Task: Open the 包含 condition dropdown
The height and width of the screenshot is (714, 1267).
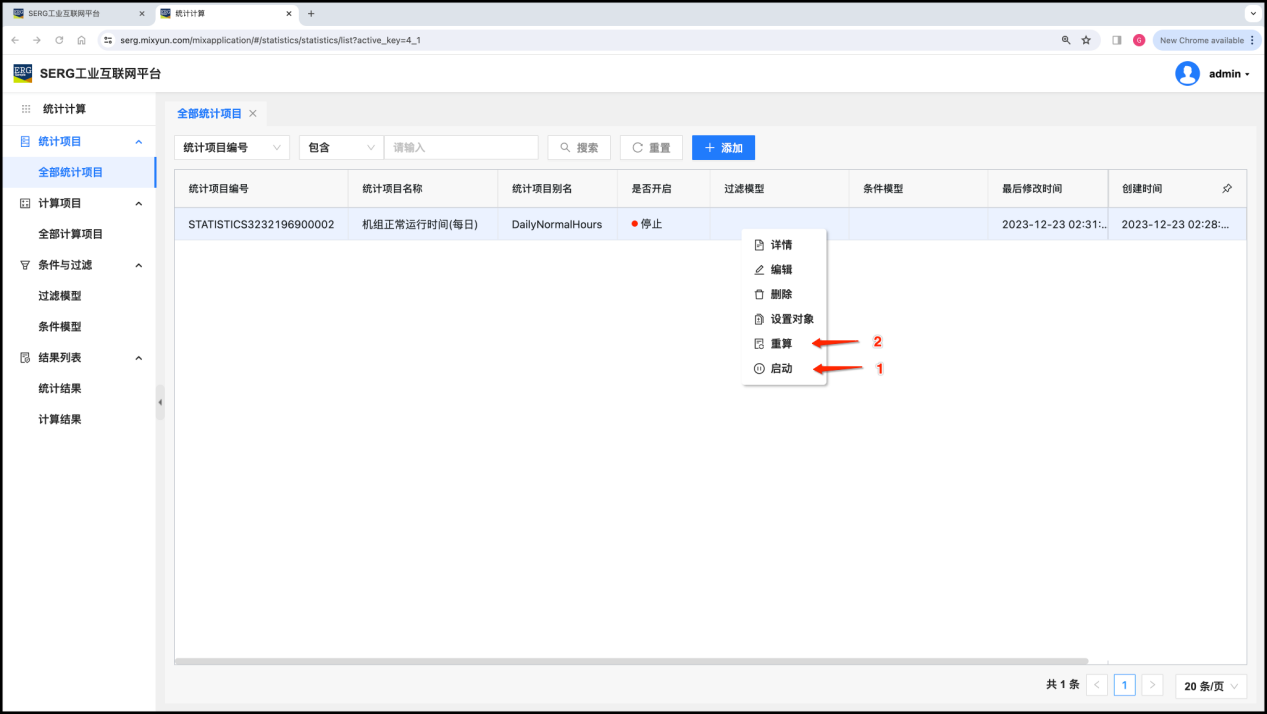Action: 341,148
